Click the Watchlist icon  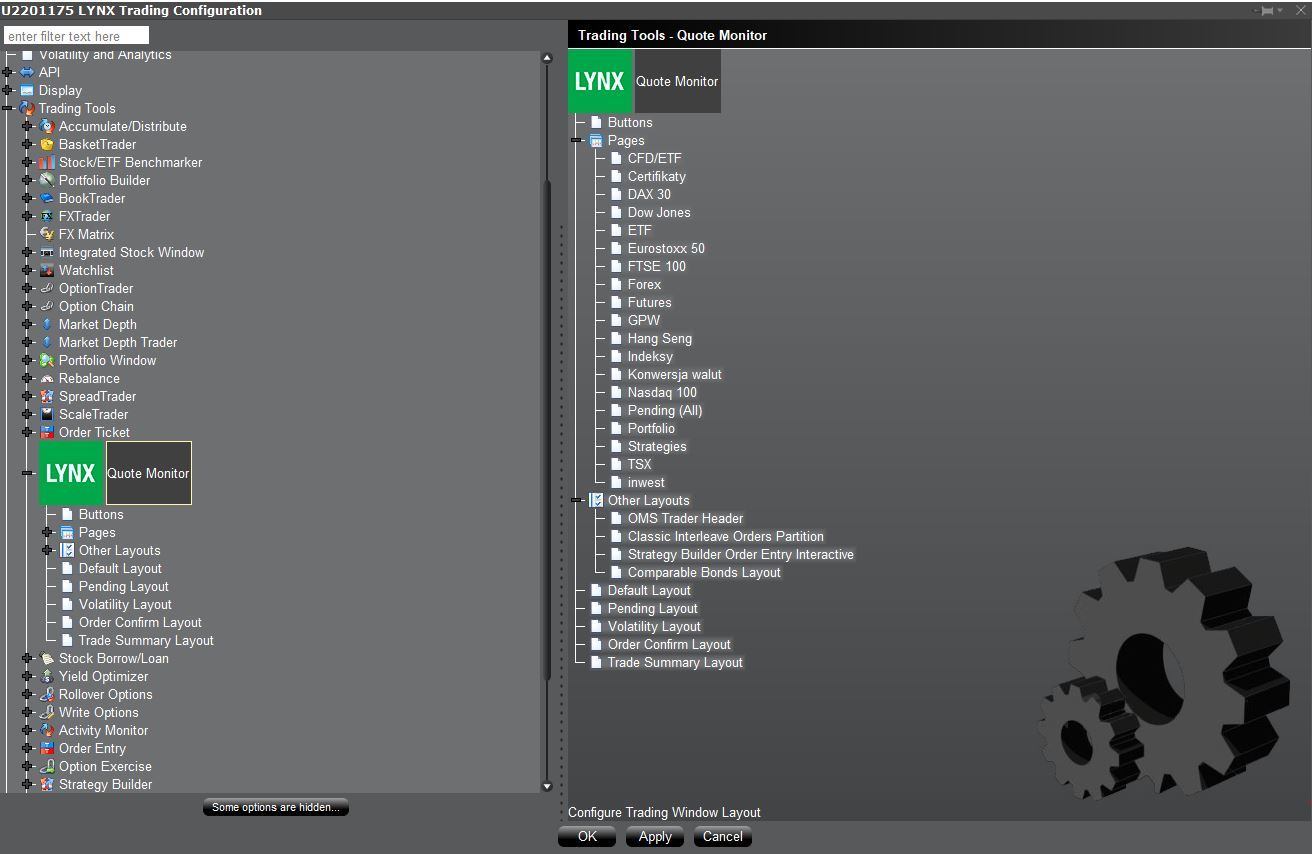[x=46, y=270]
